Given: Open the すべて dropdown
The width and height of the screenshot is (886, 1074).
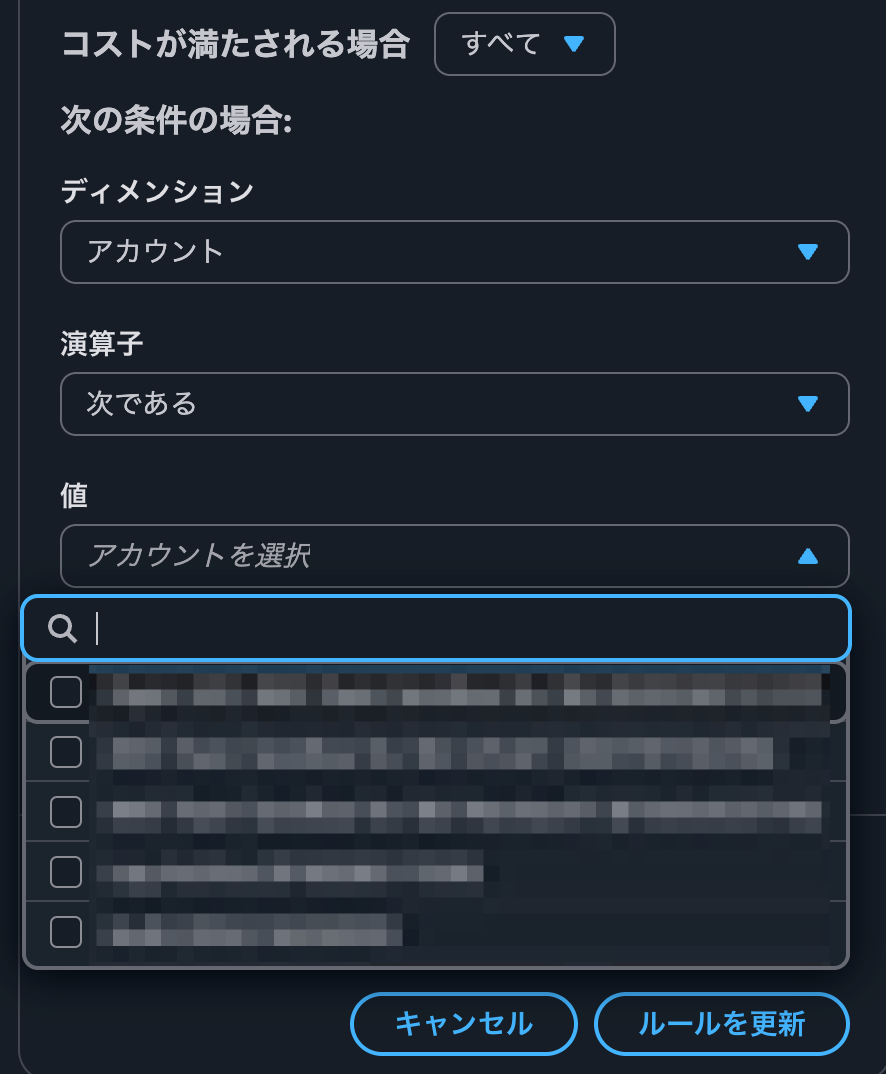Looking at the screenshot, I should point(524,44).
